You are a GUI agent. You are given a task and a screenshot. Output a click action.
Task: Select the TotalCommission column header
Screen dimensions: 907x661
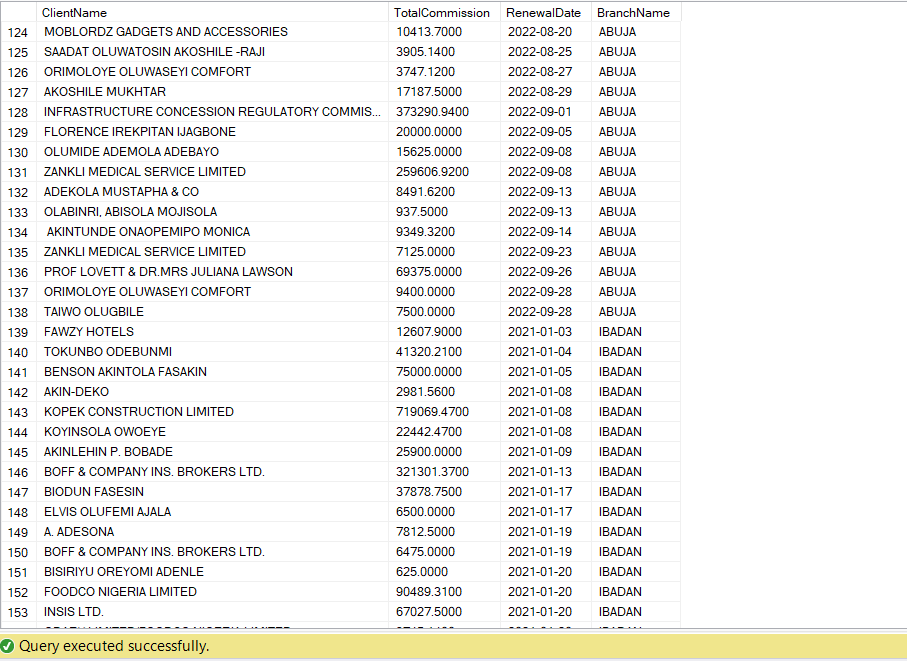click(444, 12)
